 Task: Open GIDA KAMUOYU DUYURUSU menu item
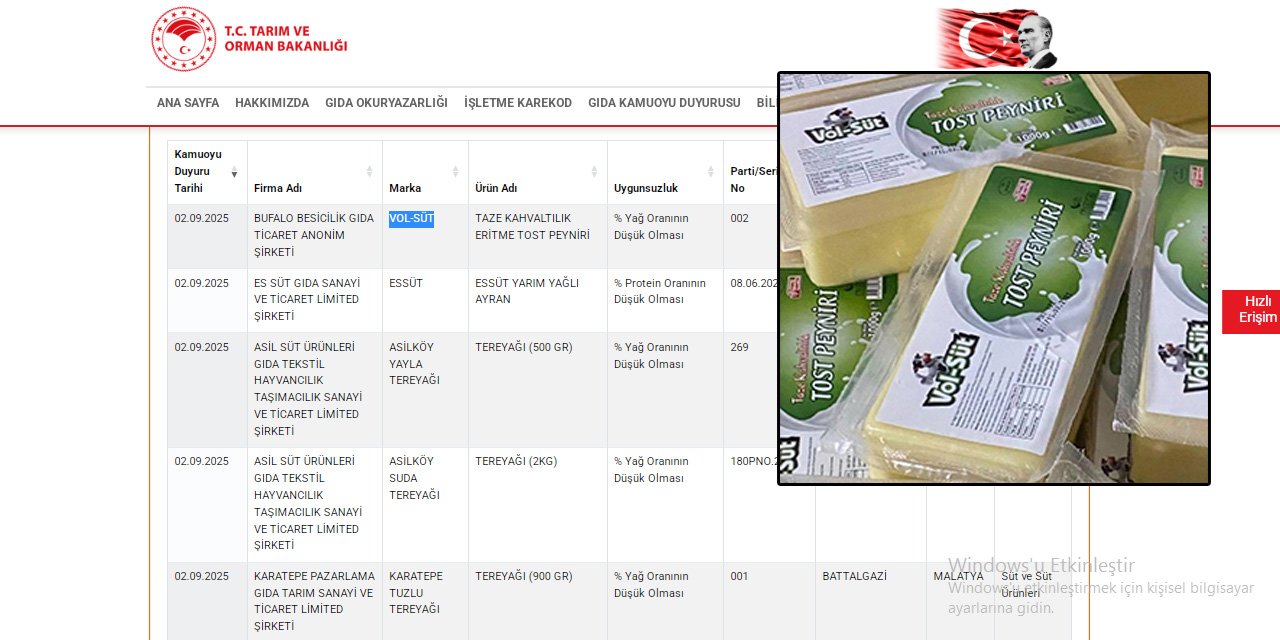click(664, 103)
